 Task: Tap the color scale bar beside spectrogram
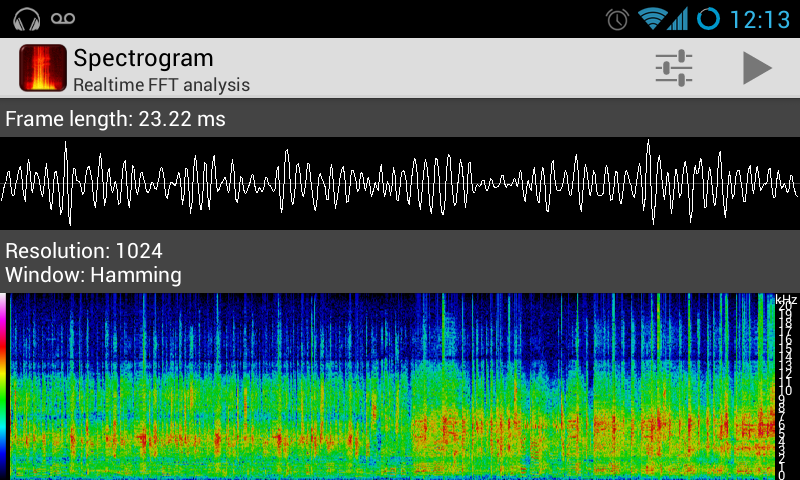[x=3, y=386]
